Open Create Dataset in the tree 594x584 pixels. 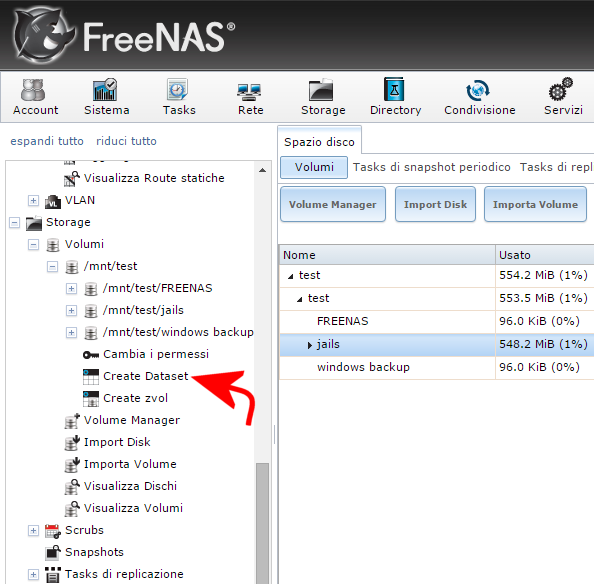145,376
